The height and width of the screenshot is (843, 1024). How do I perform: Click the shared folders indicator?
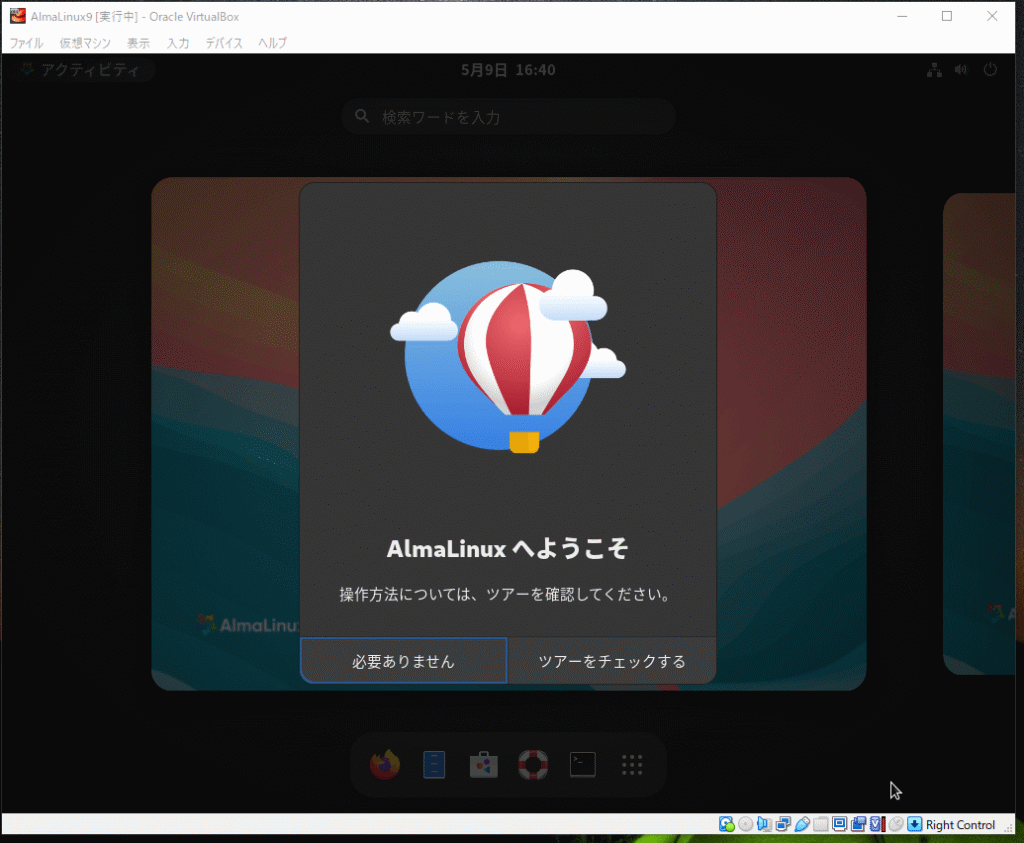pyautogui.click(x=821, y=824)
